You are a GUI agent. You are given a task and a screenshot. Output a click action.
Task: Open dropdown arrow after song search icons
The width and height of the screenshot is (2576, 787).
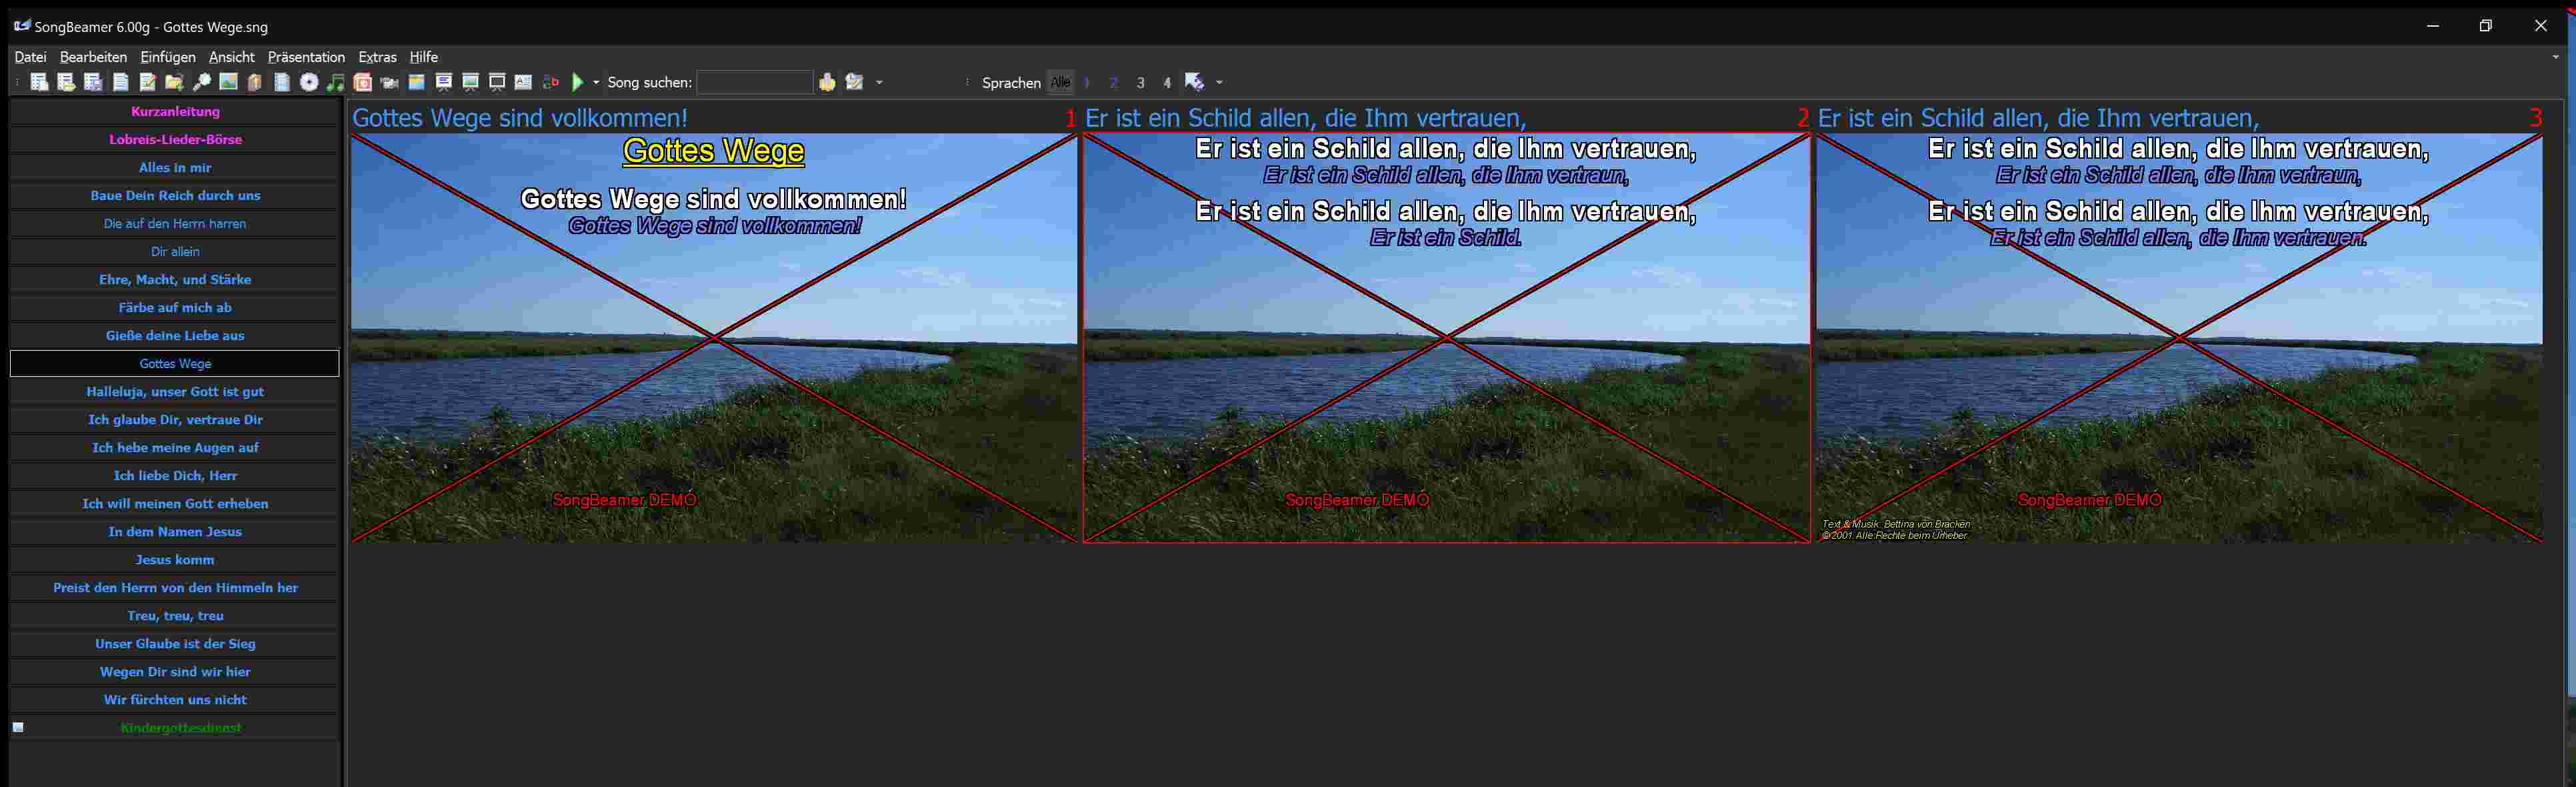(x=879, y=82)
